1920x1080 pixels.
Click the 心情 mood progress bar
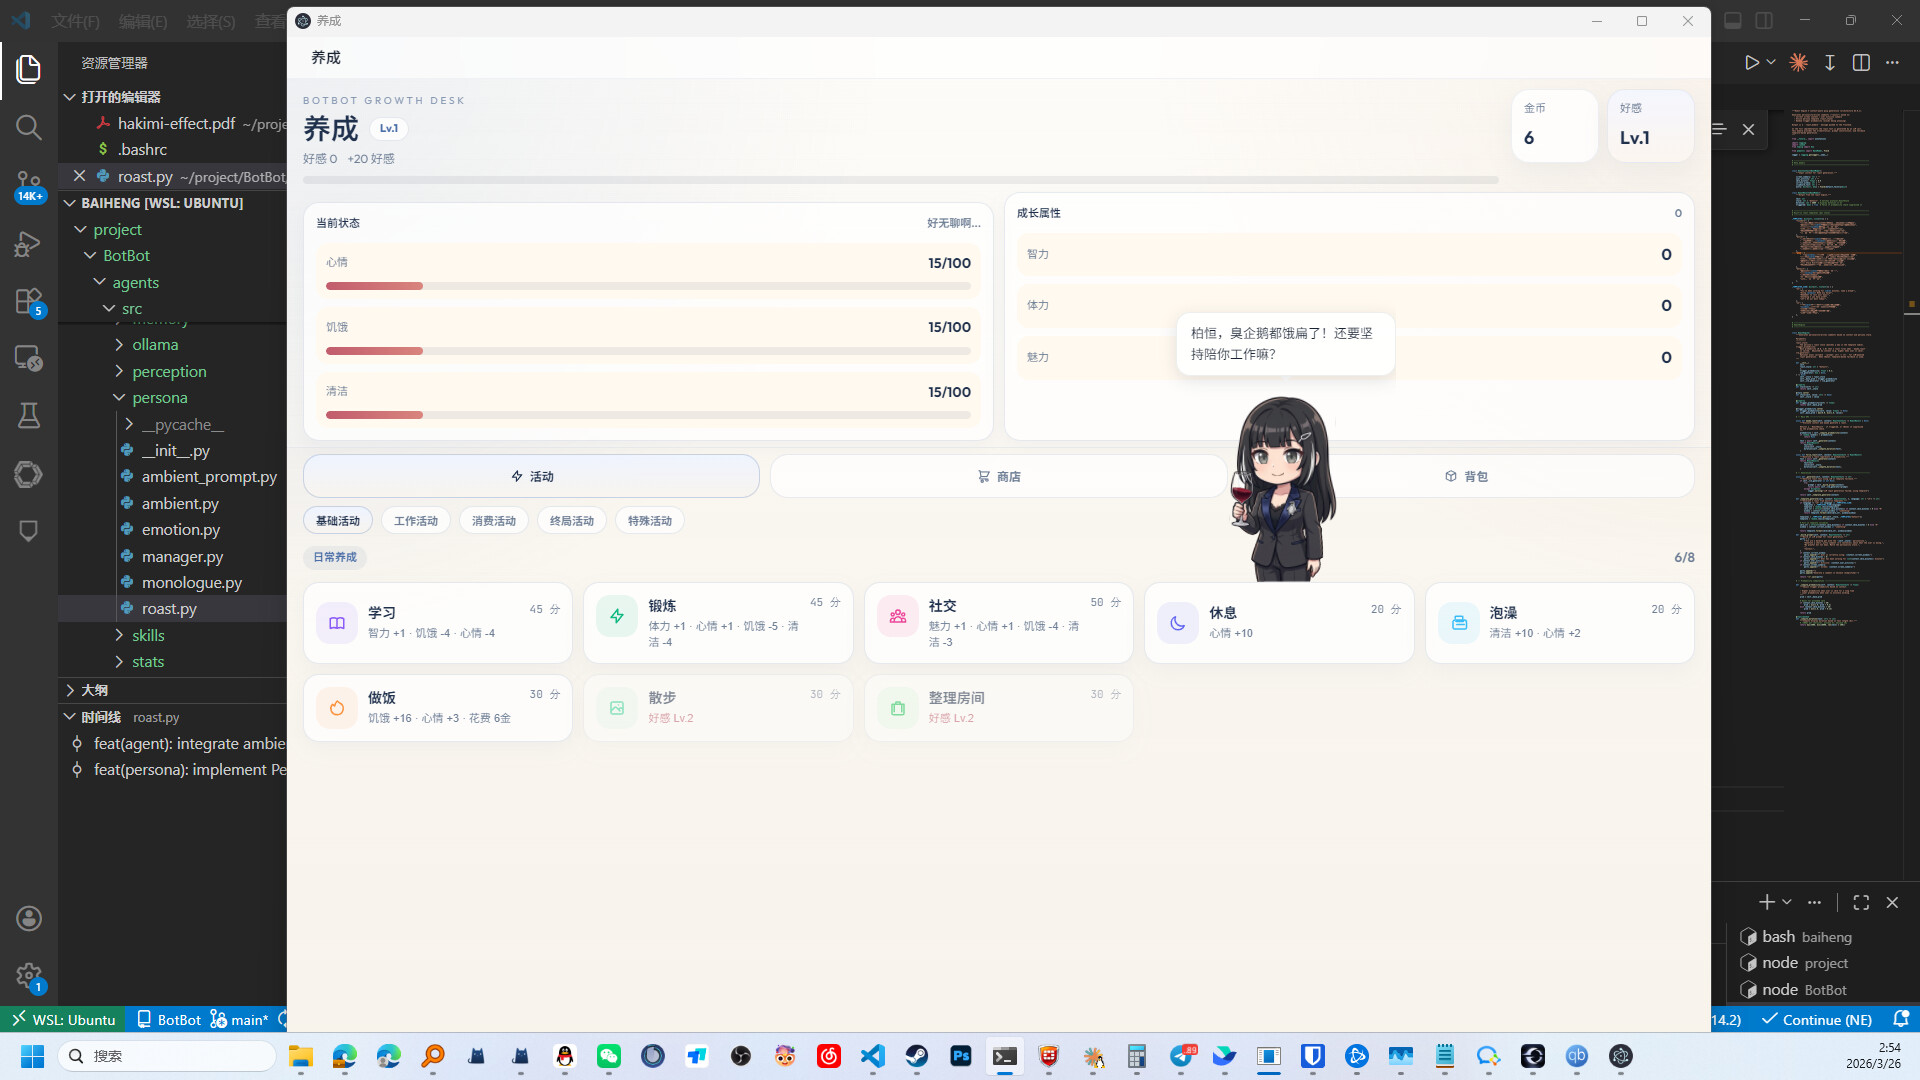647,286
